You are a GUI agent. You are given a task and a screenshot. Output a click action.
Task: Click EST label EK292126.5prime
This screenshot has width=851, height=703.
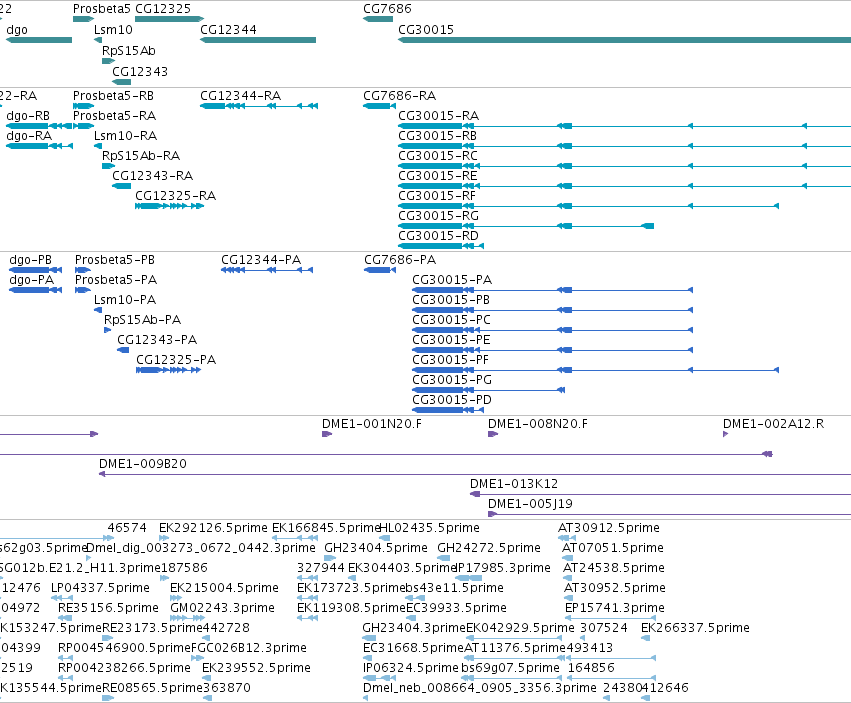point(213,528)
